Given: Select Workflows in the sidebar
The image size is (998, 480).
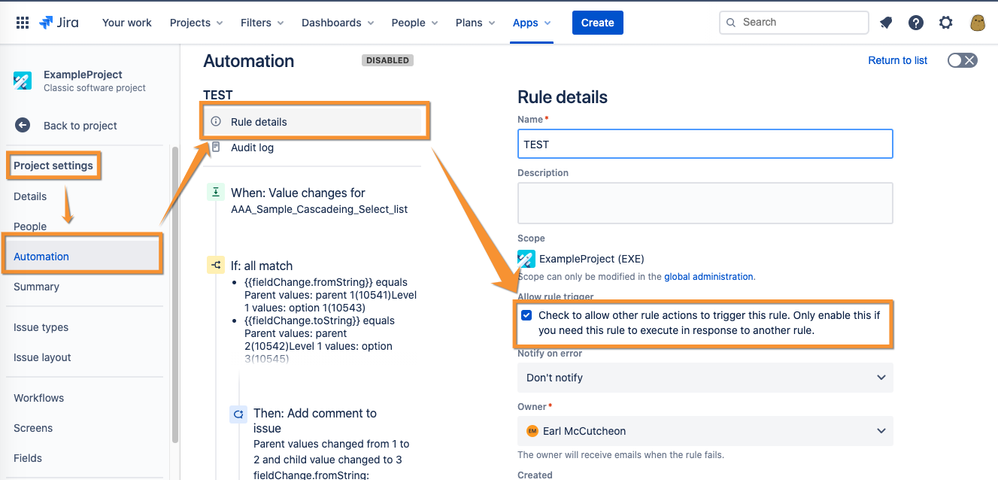Looking at the screenshot, I should coord(39,398).
